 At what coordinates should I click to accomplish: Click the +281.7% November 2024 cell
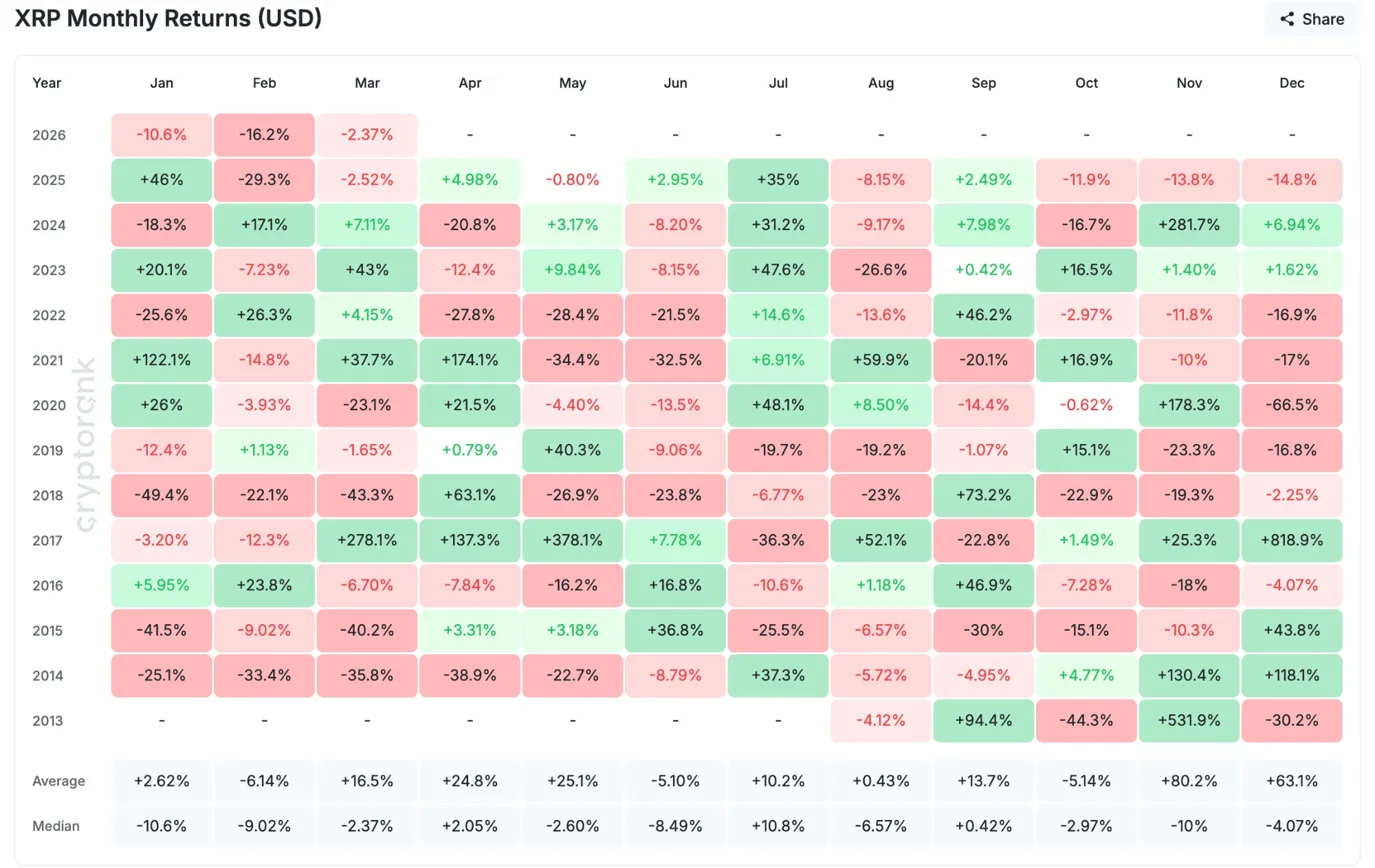click(x=1188, y=225)
